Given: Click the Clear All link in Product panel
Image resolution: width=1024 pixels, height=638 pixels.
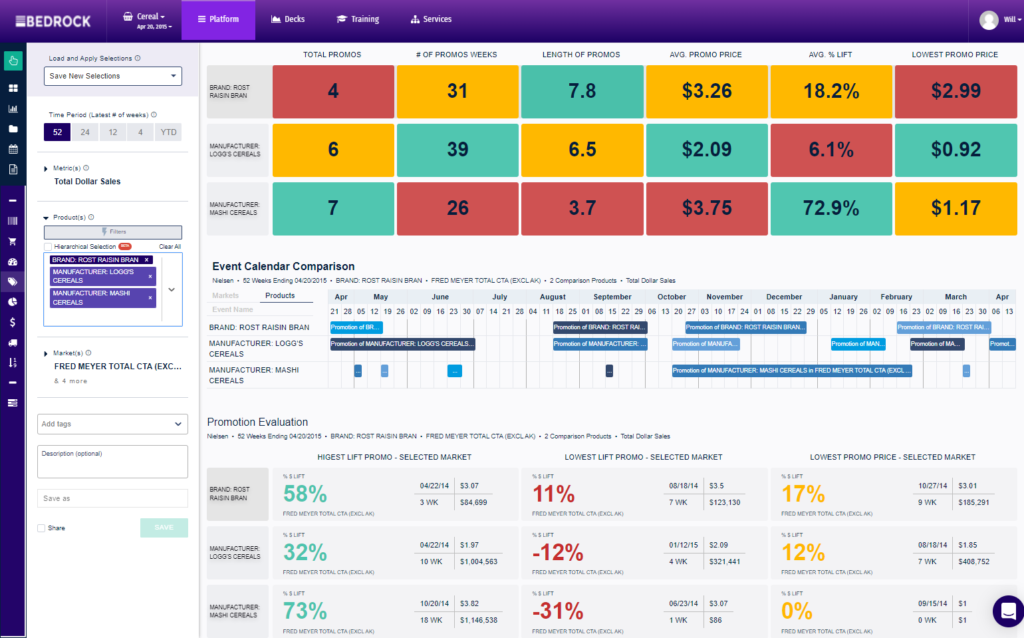Looking at the screenshot, I should coord(170,246).
